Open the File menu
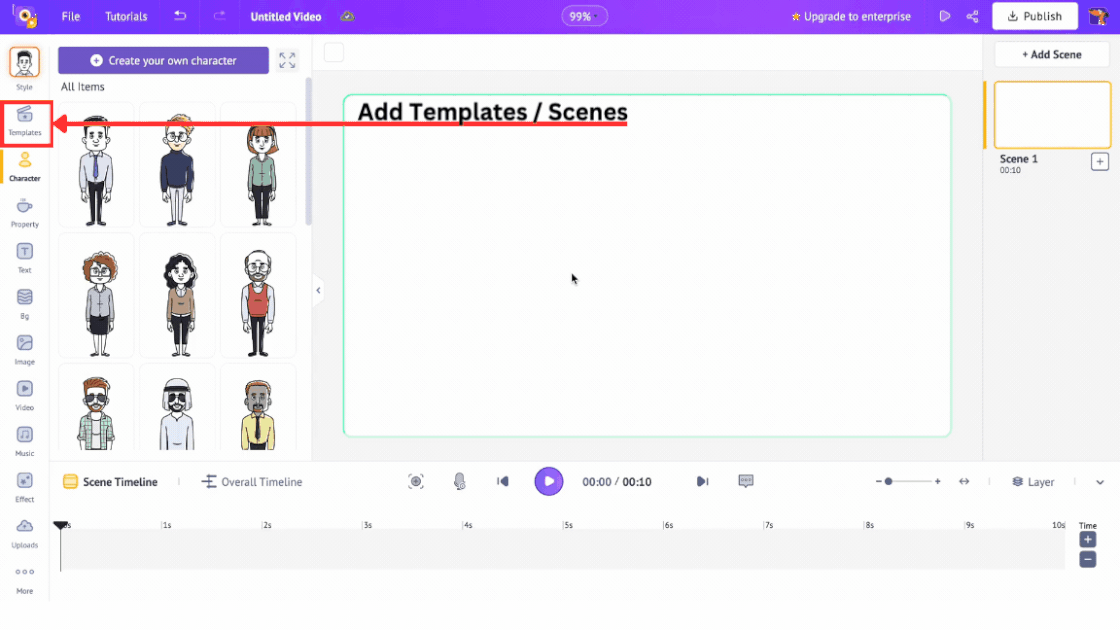This screenshot has width=1120, height=630. tap(70, 16)
